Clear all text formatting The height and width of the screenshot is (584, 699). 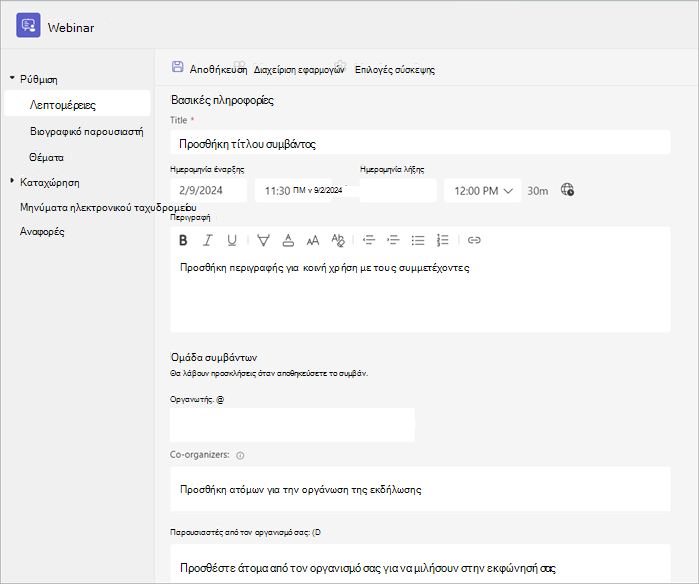tap(338, 240)
